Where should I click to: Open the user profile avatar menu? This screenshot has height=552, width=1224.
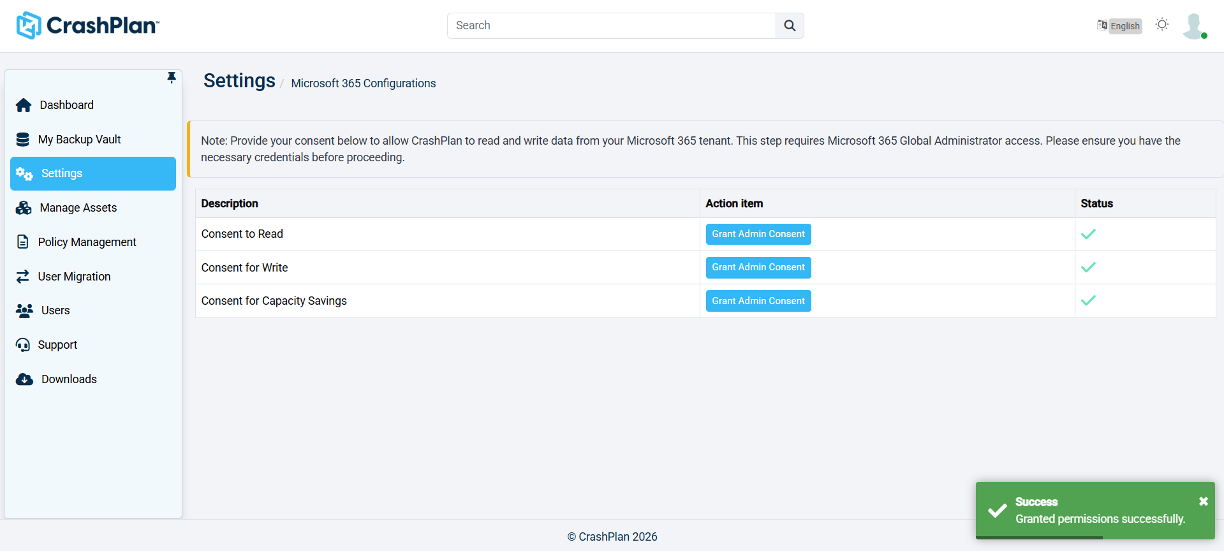point(1194,26)
